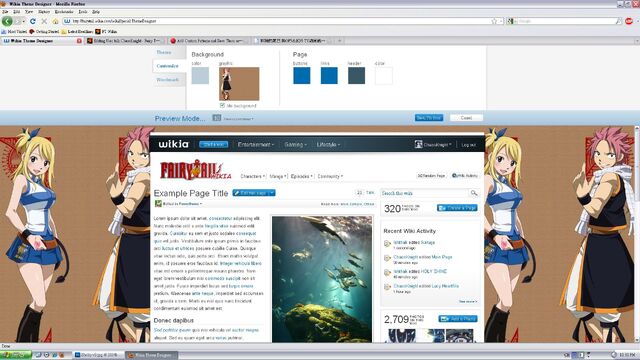Click the Search this wiki field
640x360 pixels.
pos(424,193)
